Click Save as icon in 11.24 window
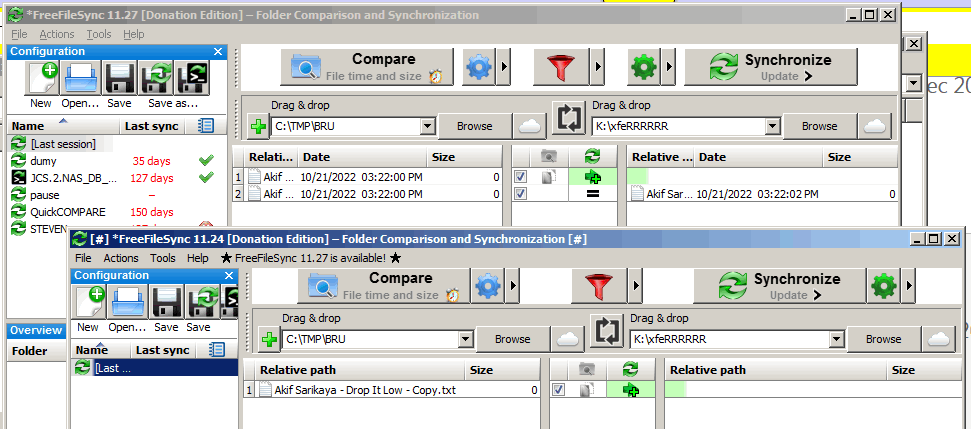Screen dimensions: 971x429 [203, 303]
